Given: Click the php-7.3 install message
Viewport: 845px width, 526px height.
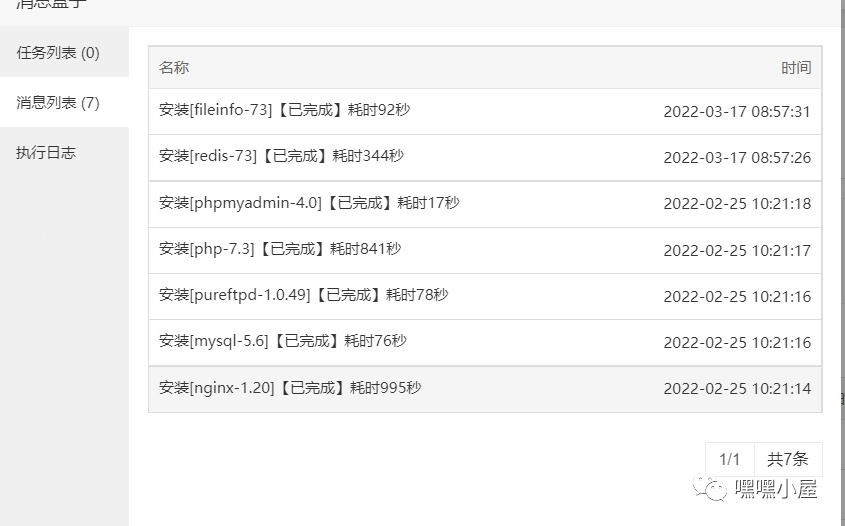Looking at the screenshot, I should tap(485, 250).
